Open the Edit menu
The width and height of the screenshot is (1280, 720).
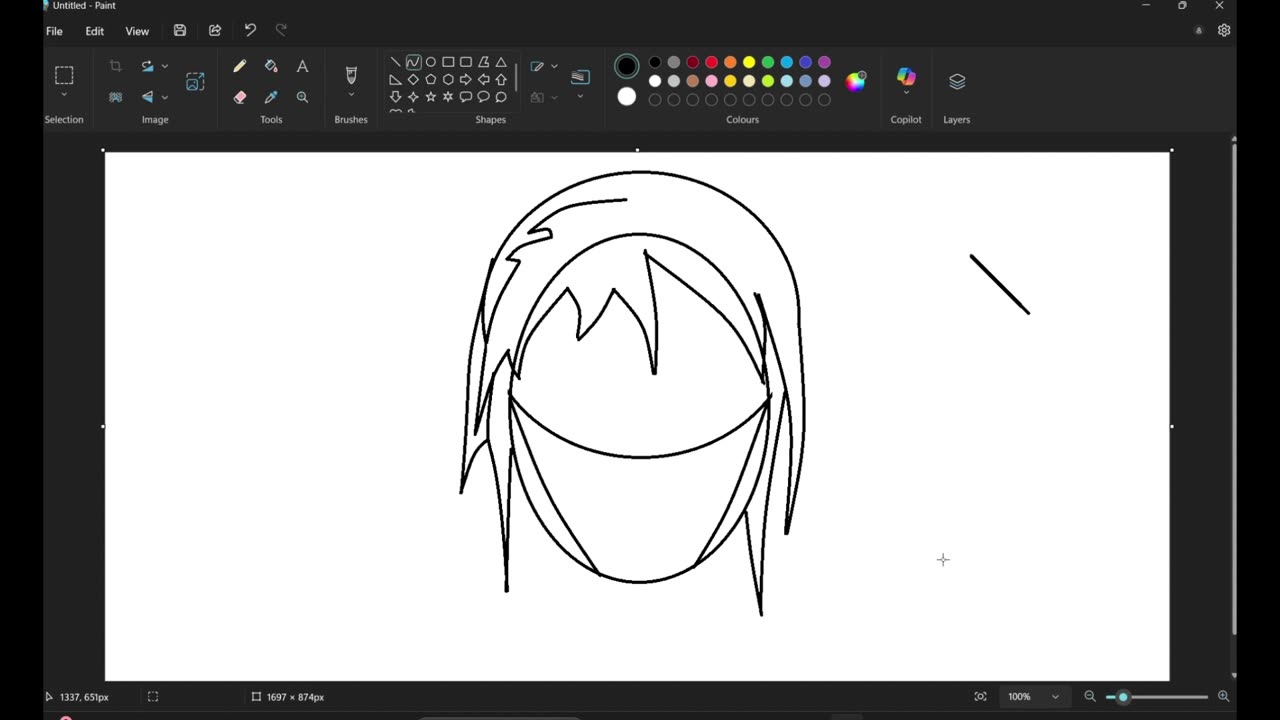point(94,31)
